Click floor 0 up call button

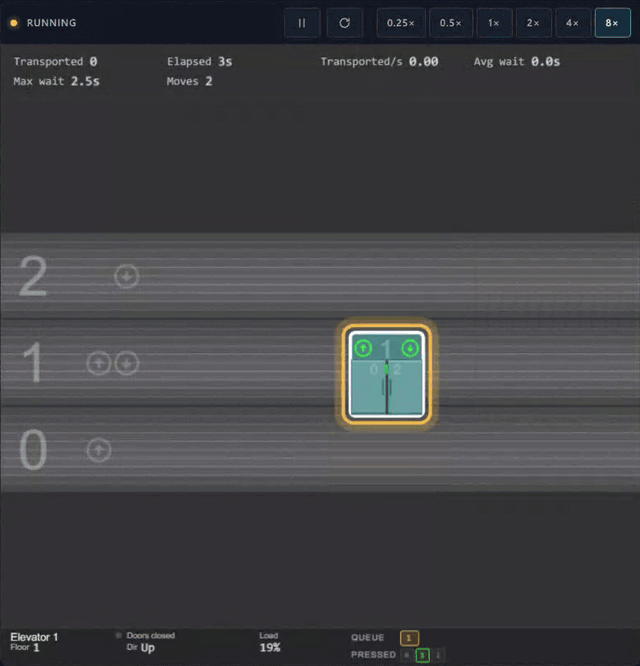click(99, 450)
